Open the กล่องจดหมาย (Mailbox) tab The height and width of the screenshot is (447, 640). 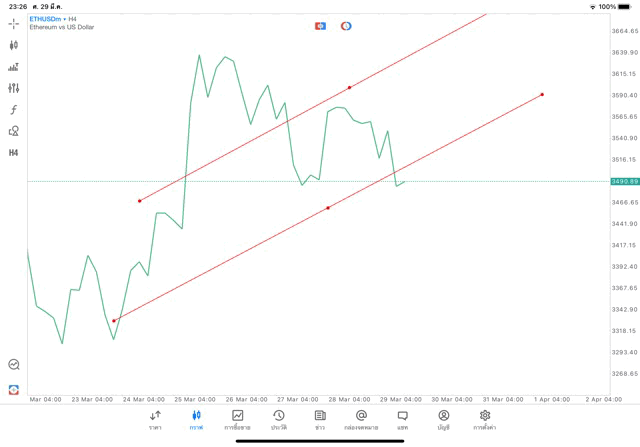361,420
